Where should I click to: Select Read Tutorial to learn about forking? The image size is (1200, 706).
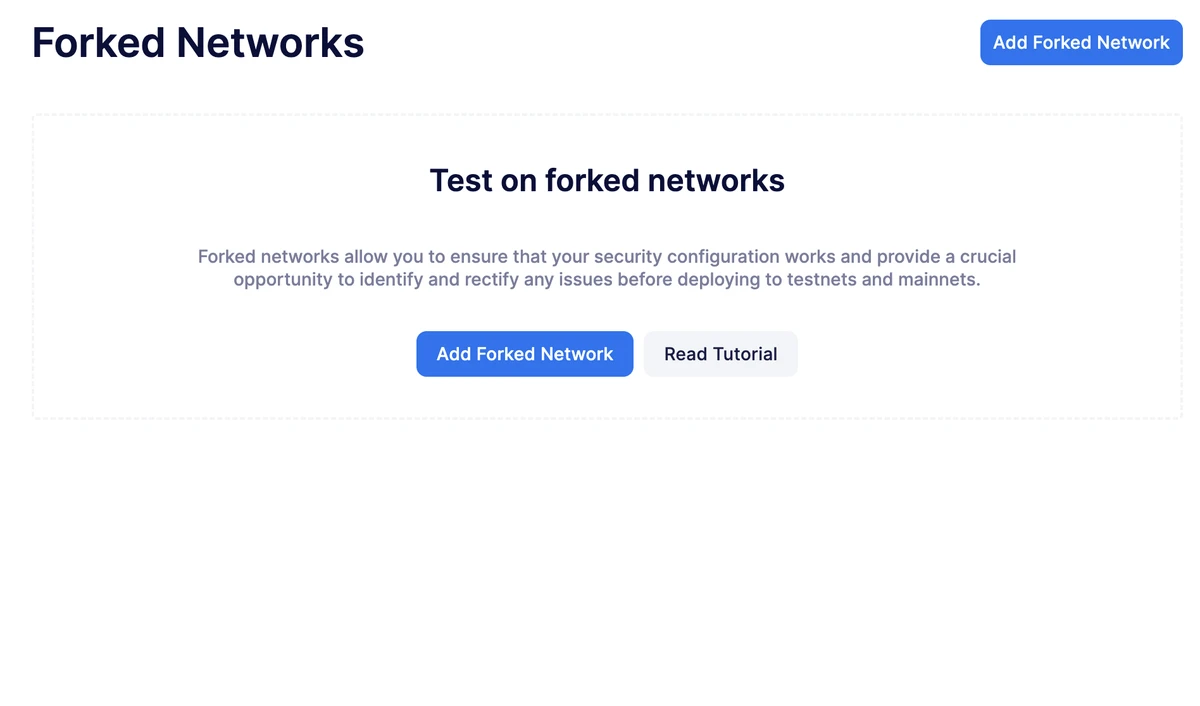click(720, 353)
